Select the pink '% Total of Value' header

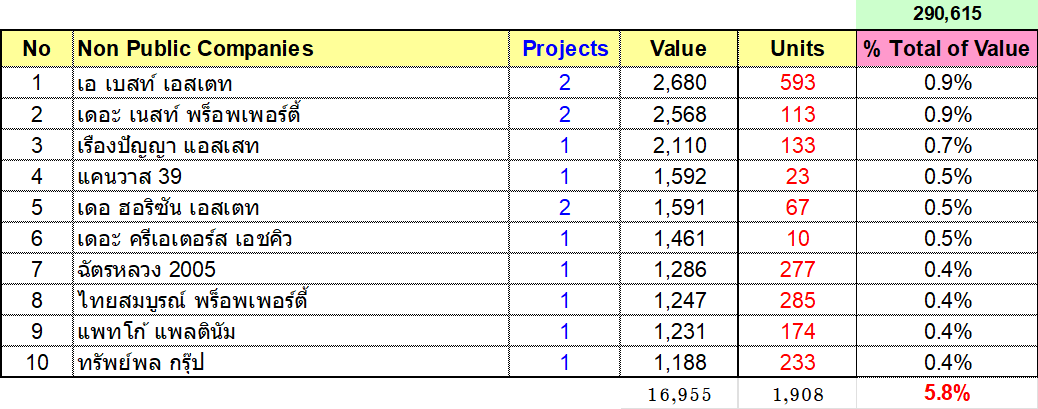point(945,49)
